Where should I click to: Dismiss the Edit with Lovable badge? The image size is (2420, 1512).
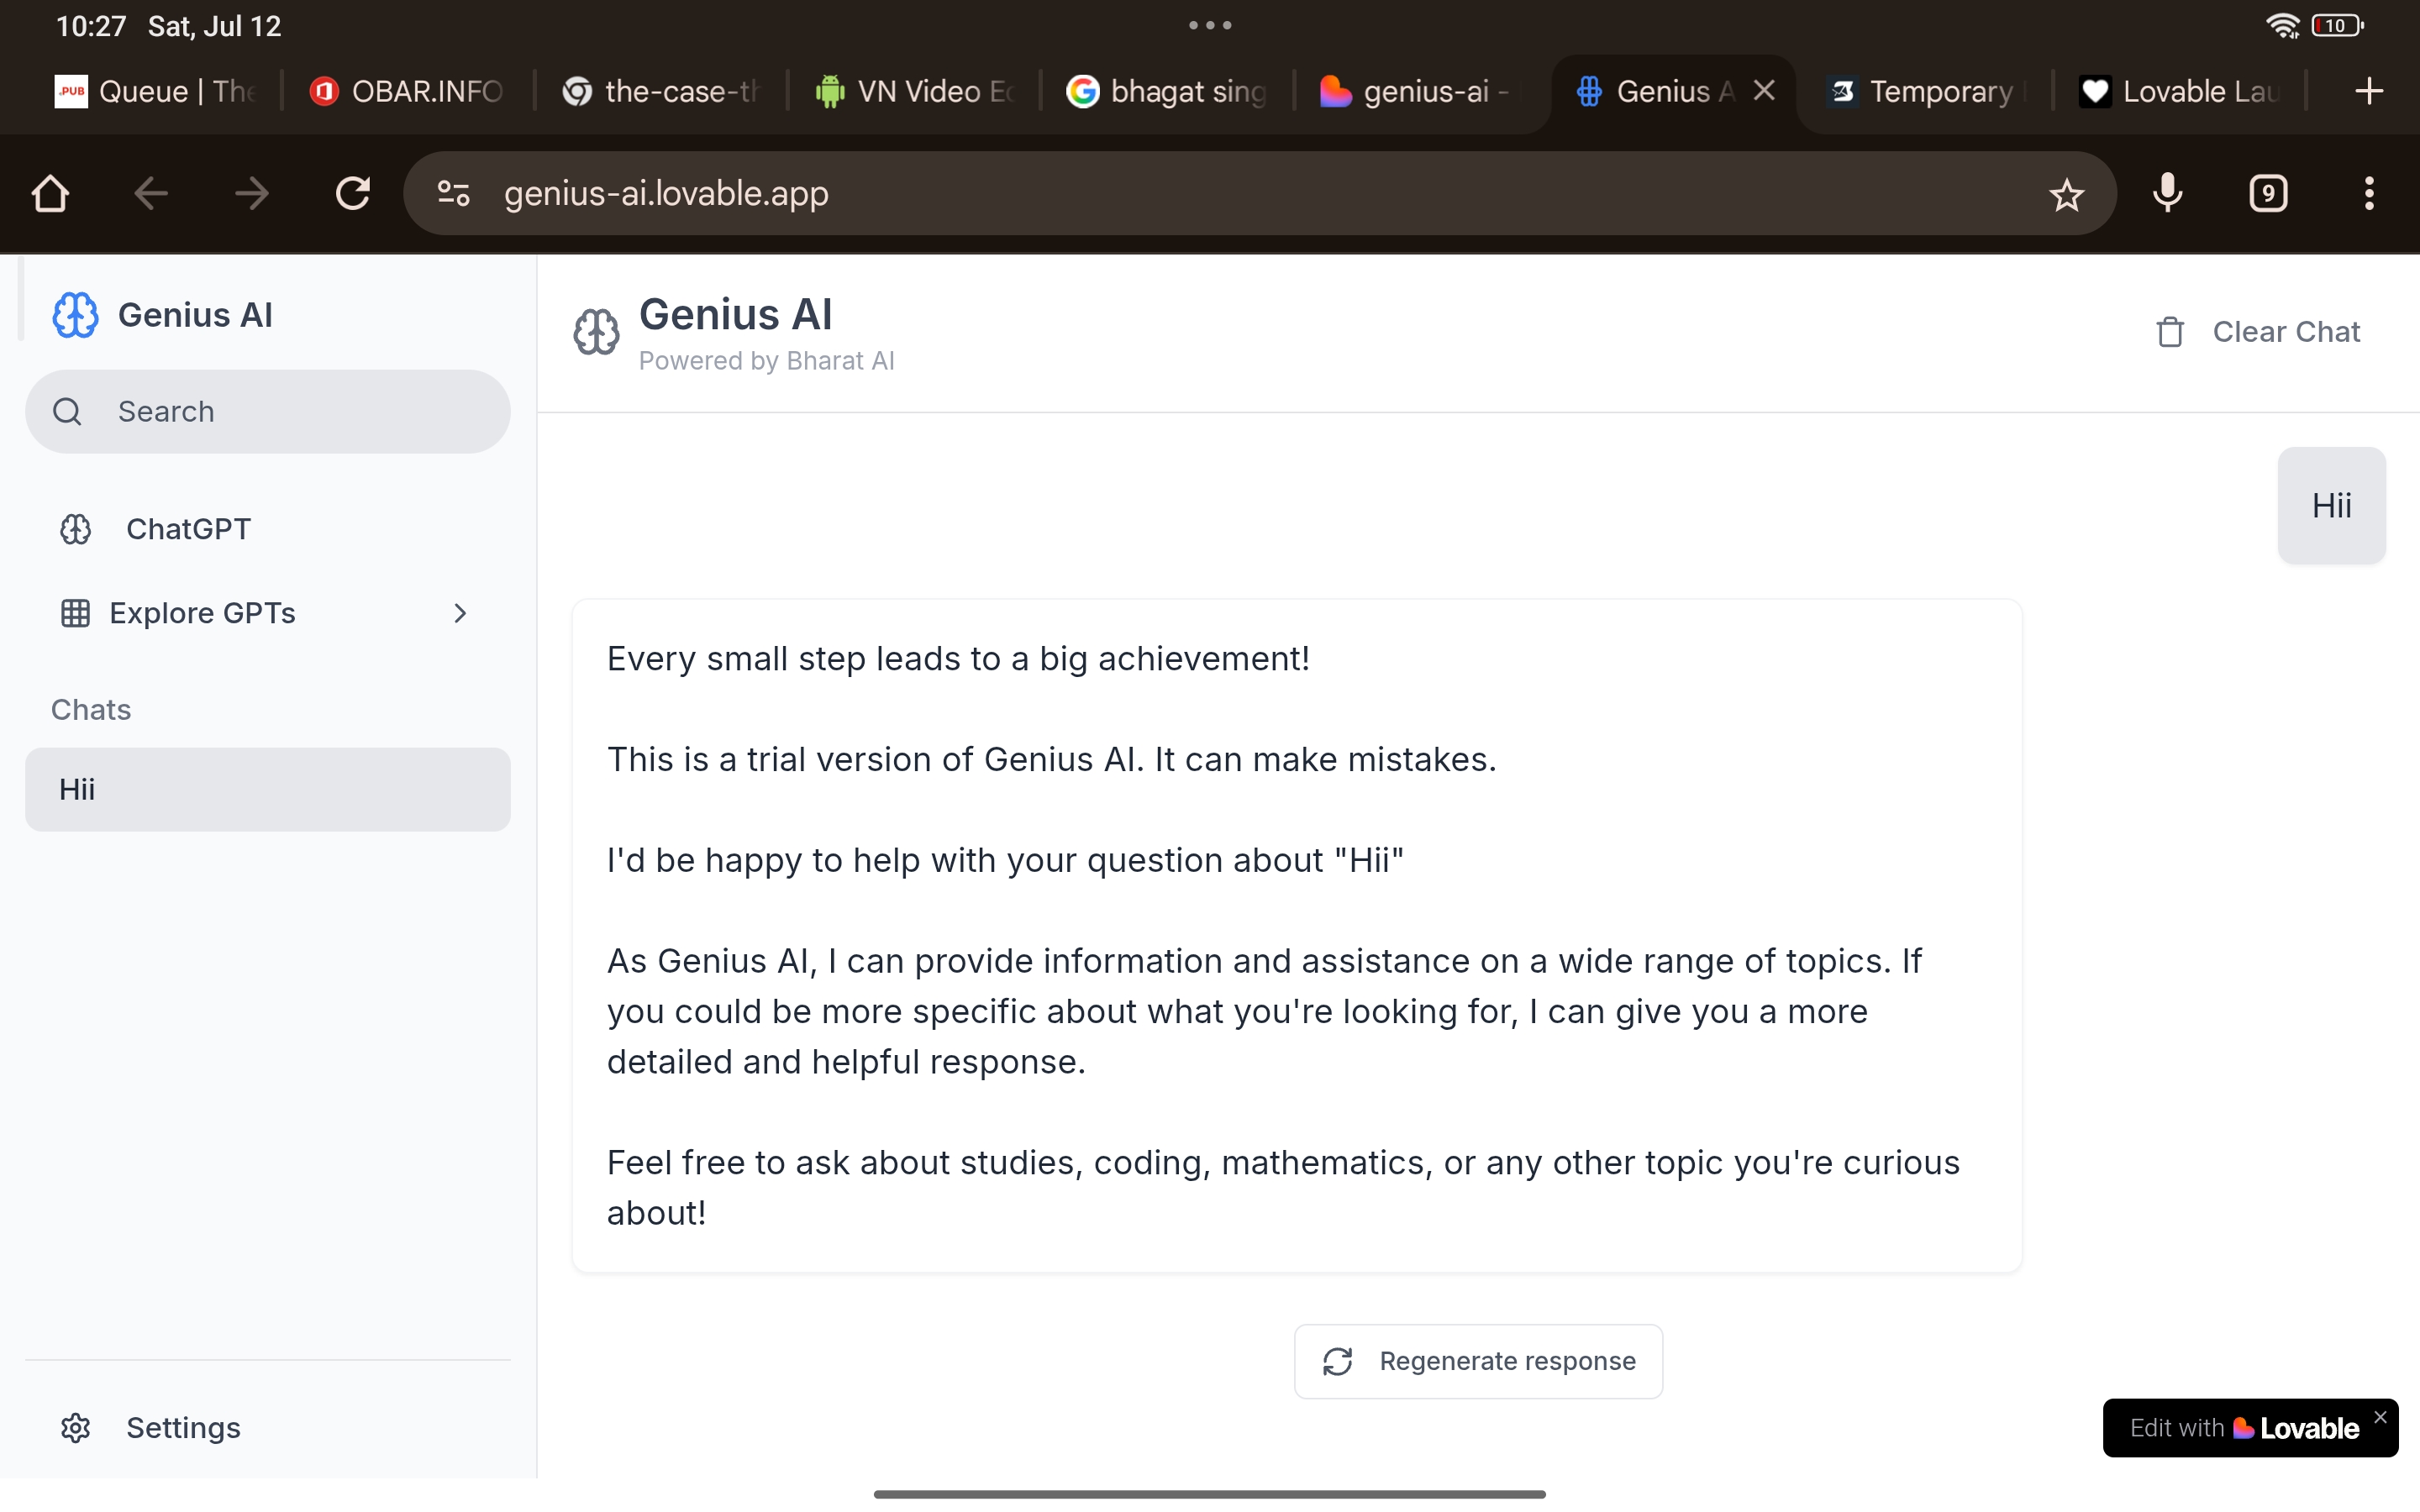point(2380,1417)
